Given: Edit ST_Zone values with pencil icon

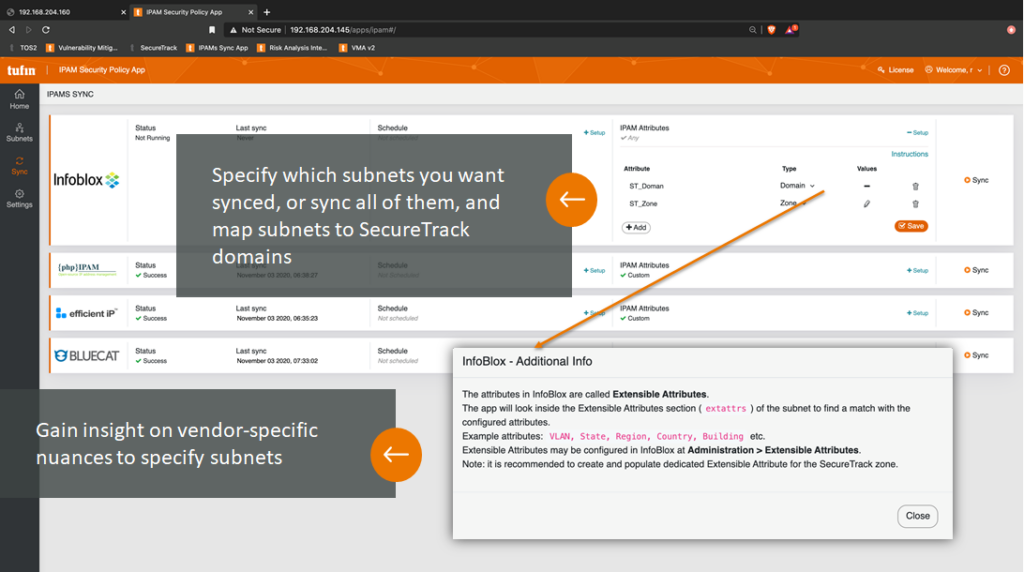Looking at the screenshot, I should (x=867, y=204).
